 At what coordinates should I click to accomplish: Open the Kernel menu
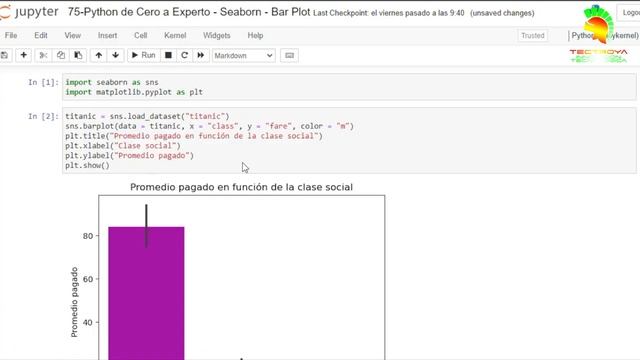click(x=175, y=36)
